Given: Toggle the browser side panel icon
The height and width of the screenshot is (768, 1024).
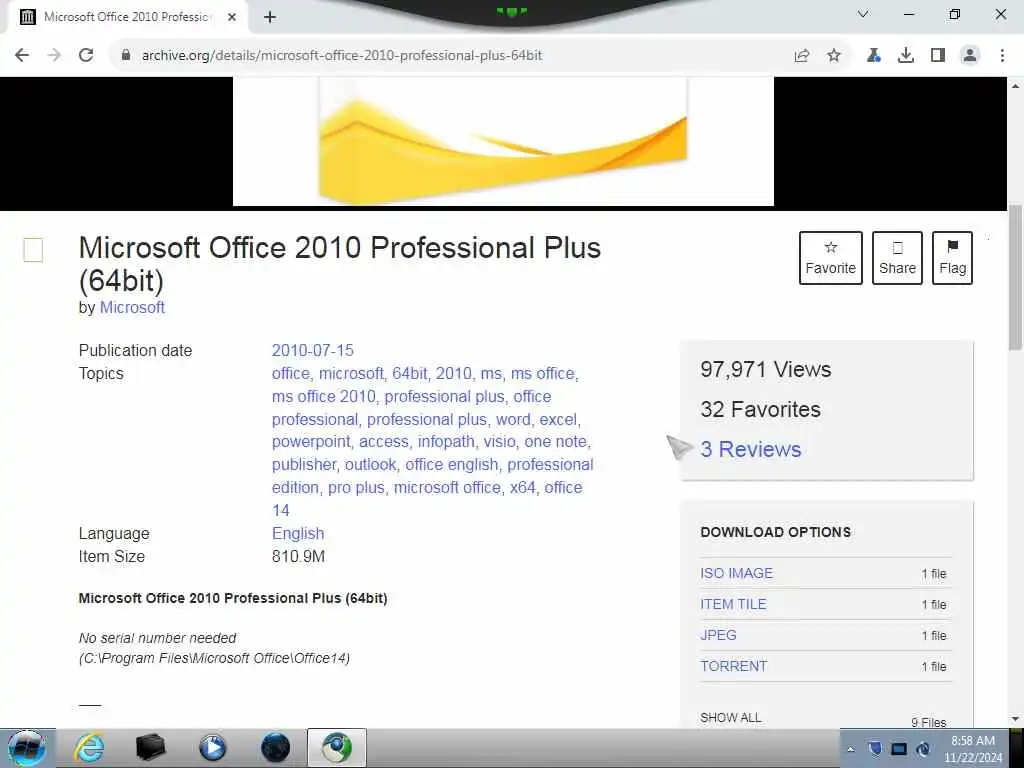Looking at the screenshot, I should (x=938, y=56).
